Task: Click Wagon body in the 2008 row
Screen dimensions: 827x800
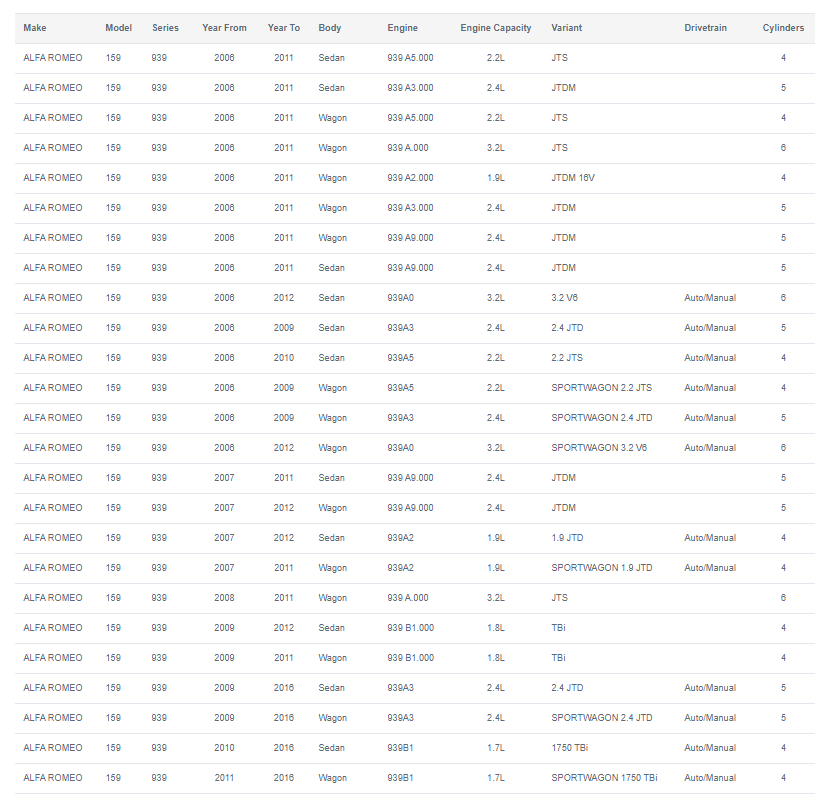Action: 332,598
